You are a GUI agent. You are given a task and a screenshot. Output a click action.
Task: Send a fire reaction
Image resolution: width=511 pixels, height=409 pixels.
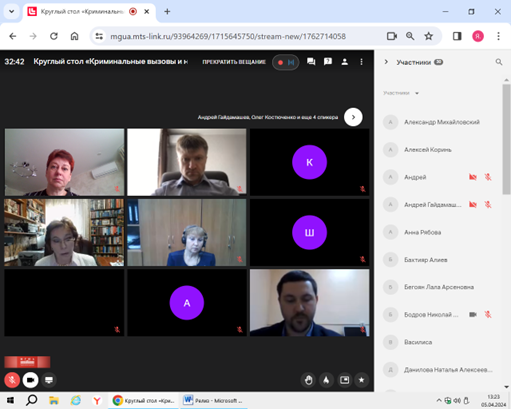pyautogui.click(x=326, y=380)
